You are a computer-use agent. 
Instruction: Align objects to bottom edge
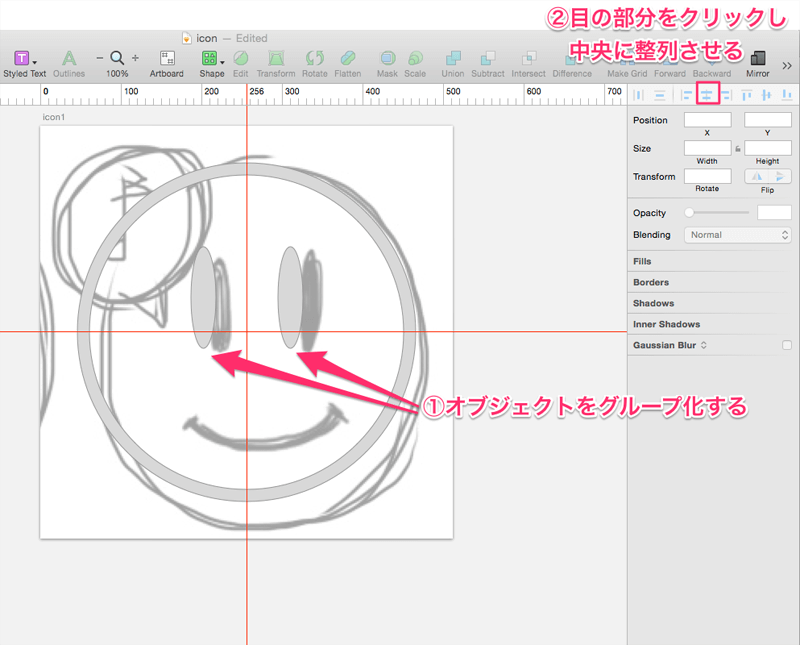787,95
